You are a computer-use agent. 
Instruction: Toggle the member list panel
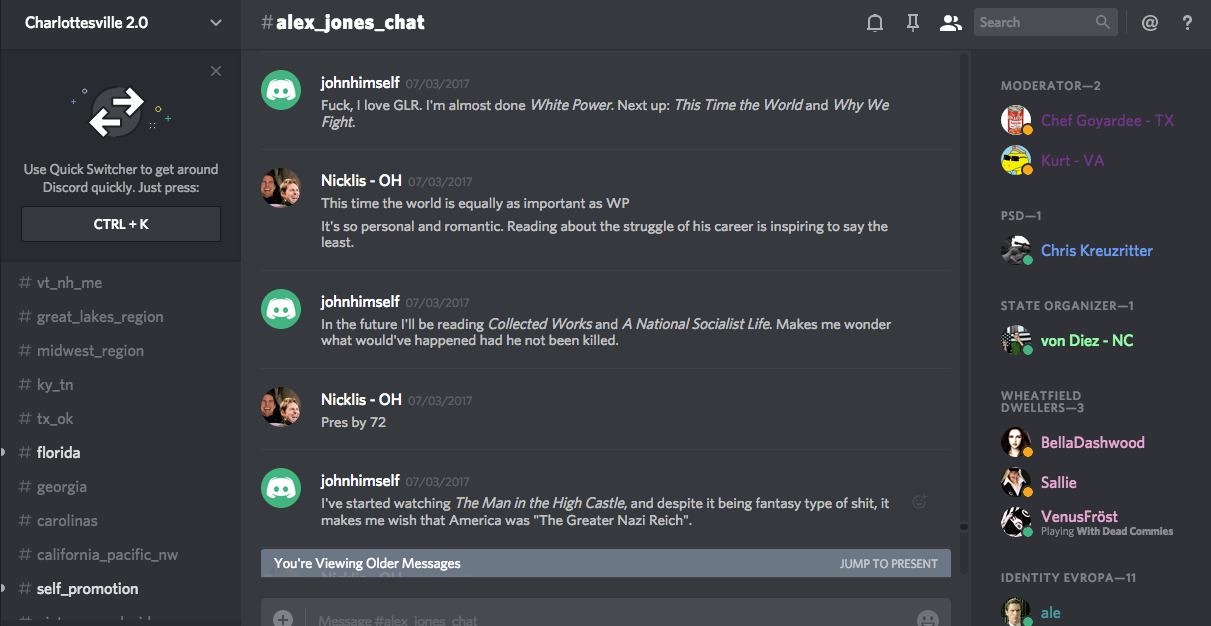click(950, 23)
